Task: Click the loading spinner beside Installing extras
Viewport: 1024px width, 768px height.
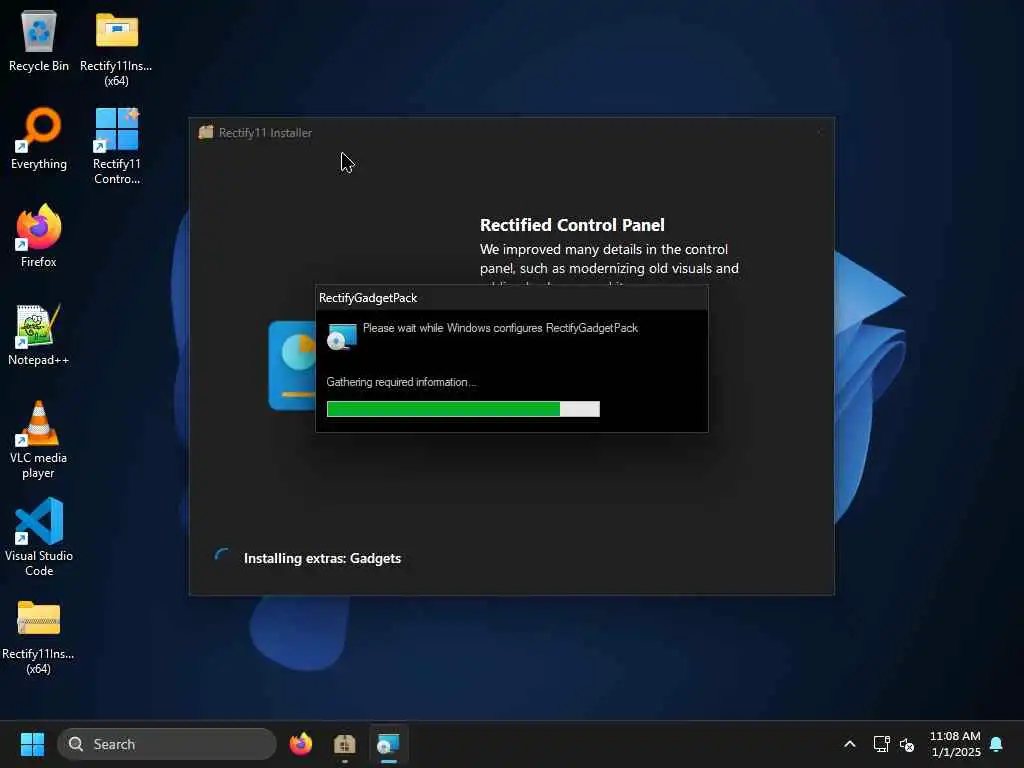Action: tap(222, 556)
